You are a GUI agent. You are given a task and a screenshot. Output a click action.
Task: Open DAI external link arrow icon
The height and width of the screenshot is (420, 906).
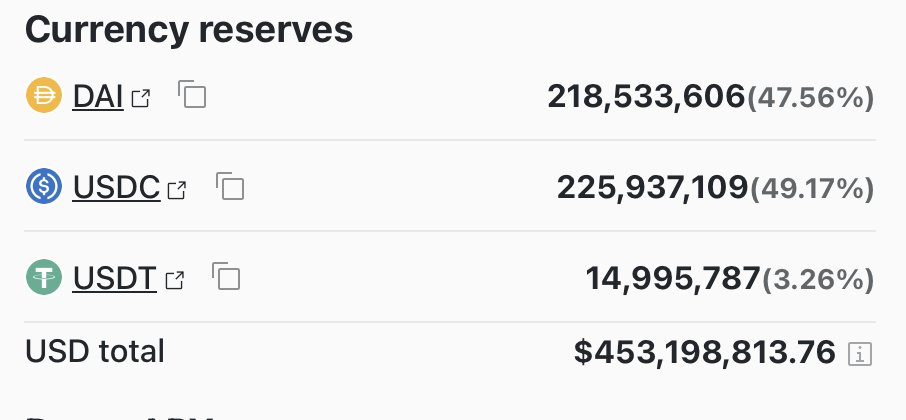click(141, 98)
